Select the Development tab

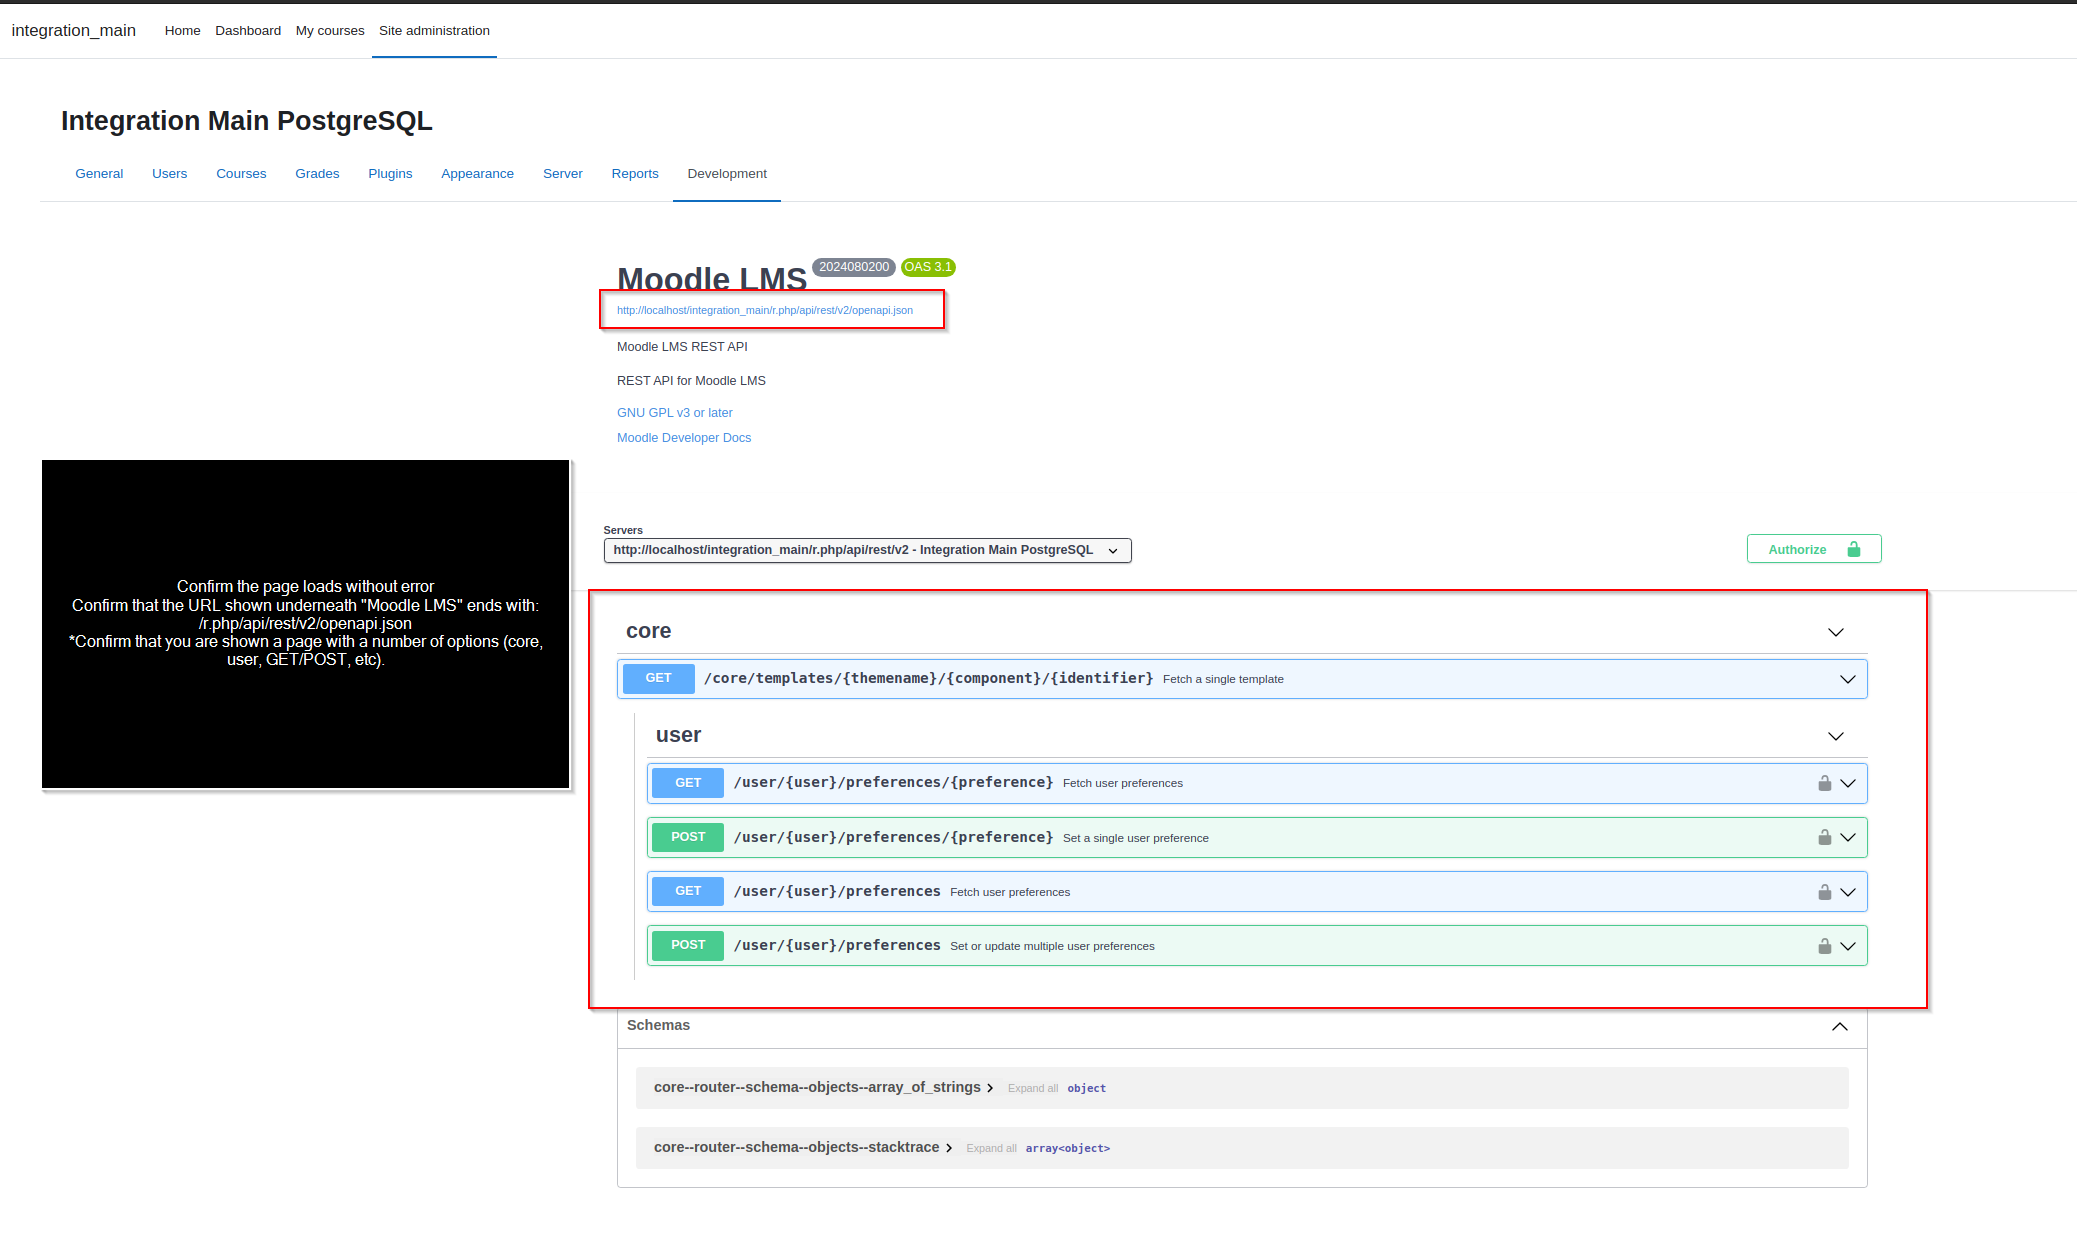point(727,174)
